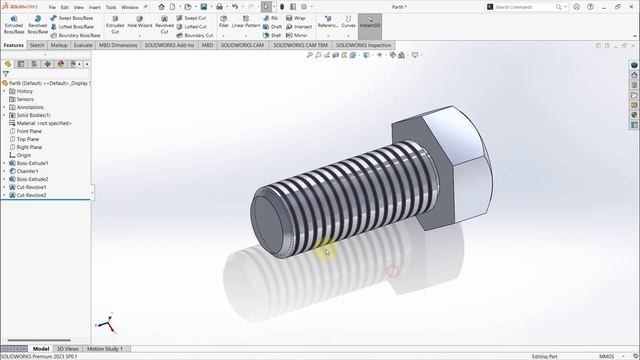Screen dimensions: 640x360
Task: Open the Tools menu
Action: [111, 7]
